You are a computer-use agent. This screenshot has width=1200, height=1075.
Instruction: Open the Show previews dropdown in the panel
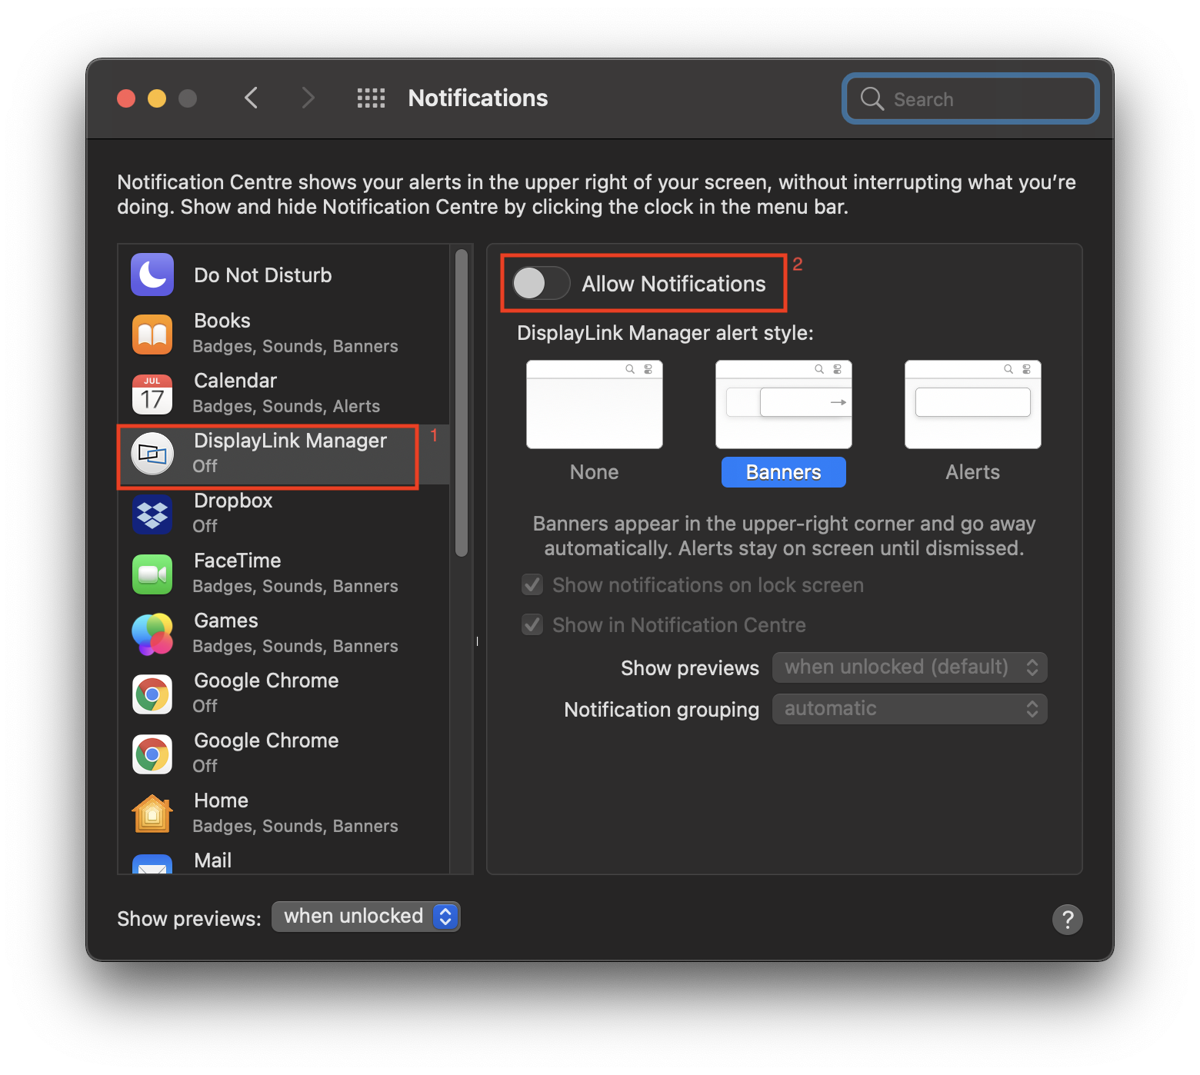pyautogui.click(x=908, y=667)
